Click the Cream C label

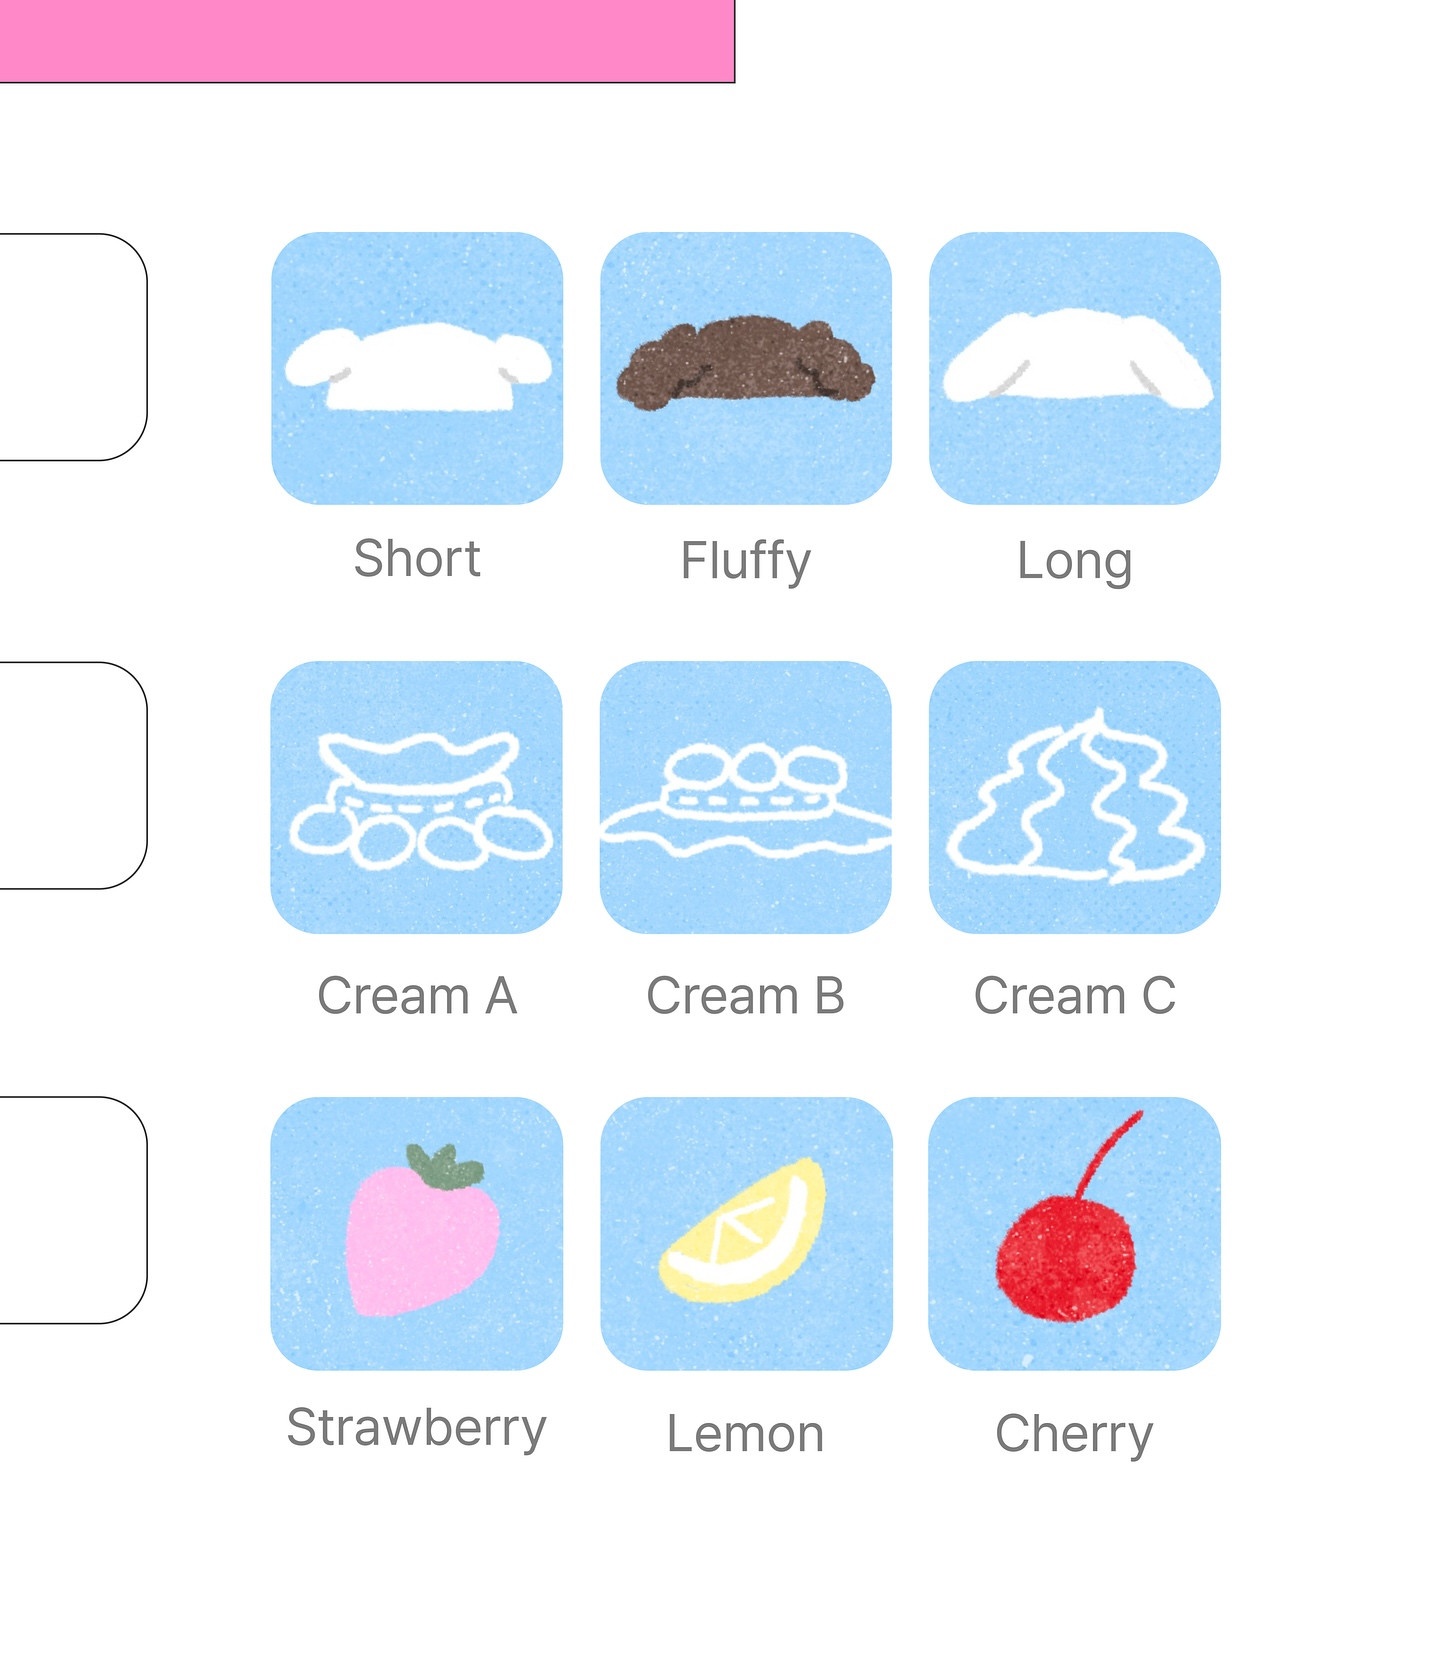(1075, 996)
